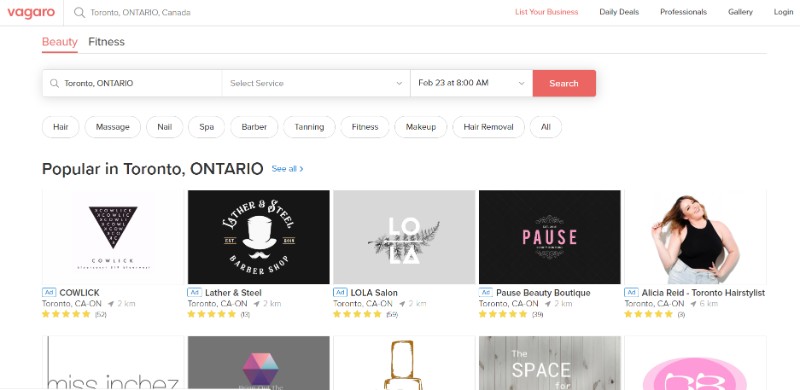This screenshot has height=390, width=800.
Task: Click See all link for popular businesses
Action: [x=287, y=168]
